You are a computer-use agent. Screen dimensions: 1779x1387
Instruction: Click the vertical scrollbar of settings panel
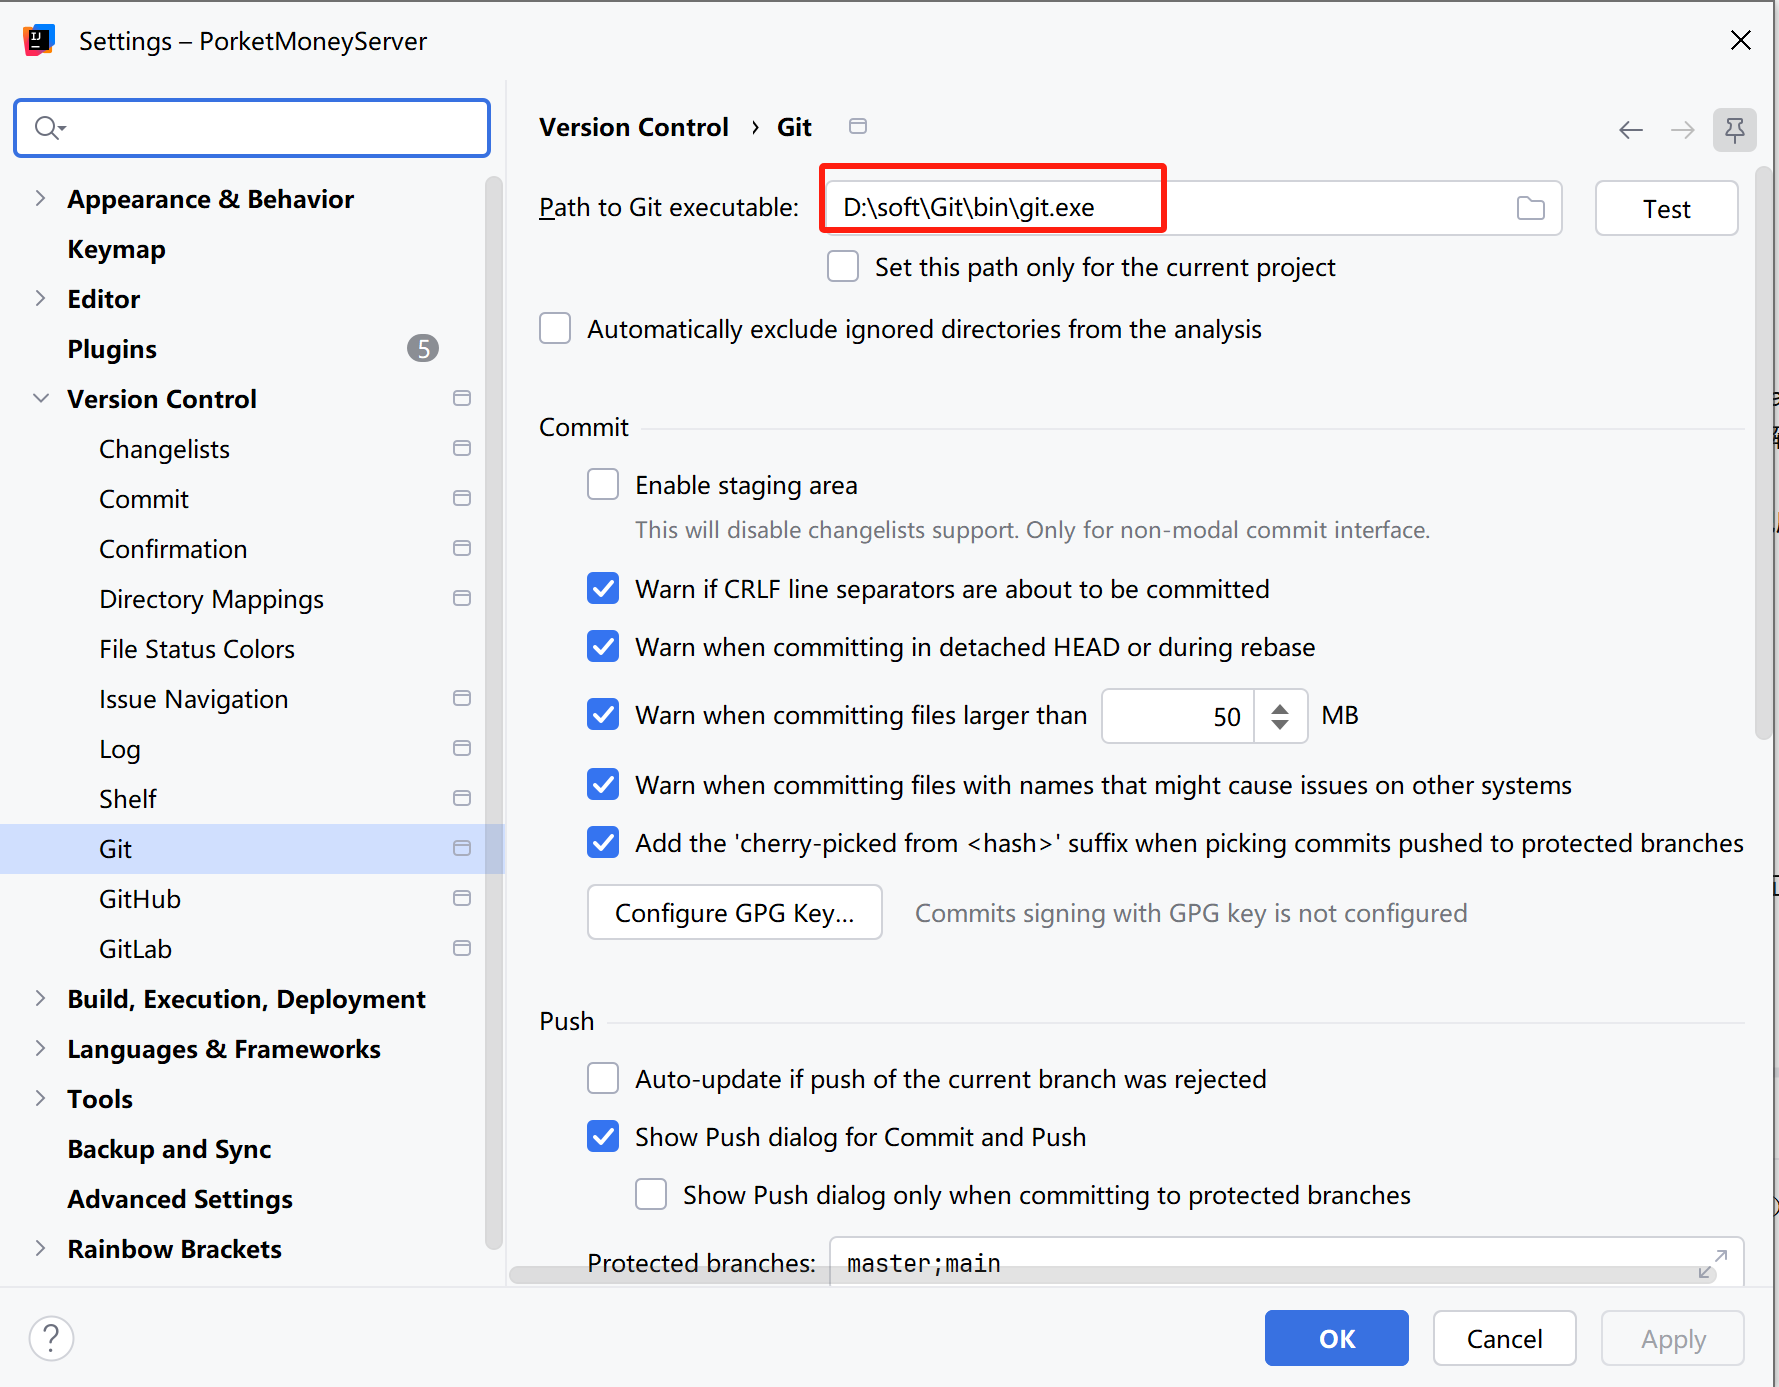tap(1764, 453)
